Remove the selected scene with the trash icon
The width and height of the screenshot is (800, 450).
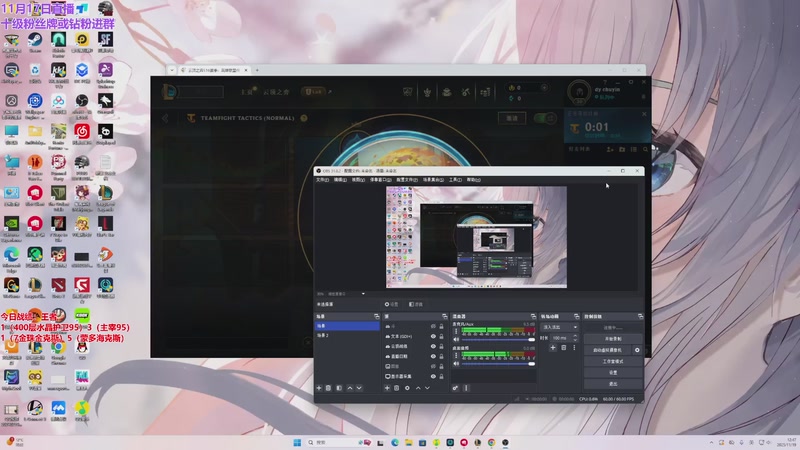[329, 388]
